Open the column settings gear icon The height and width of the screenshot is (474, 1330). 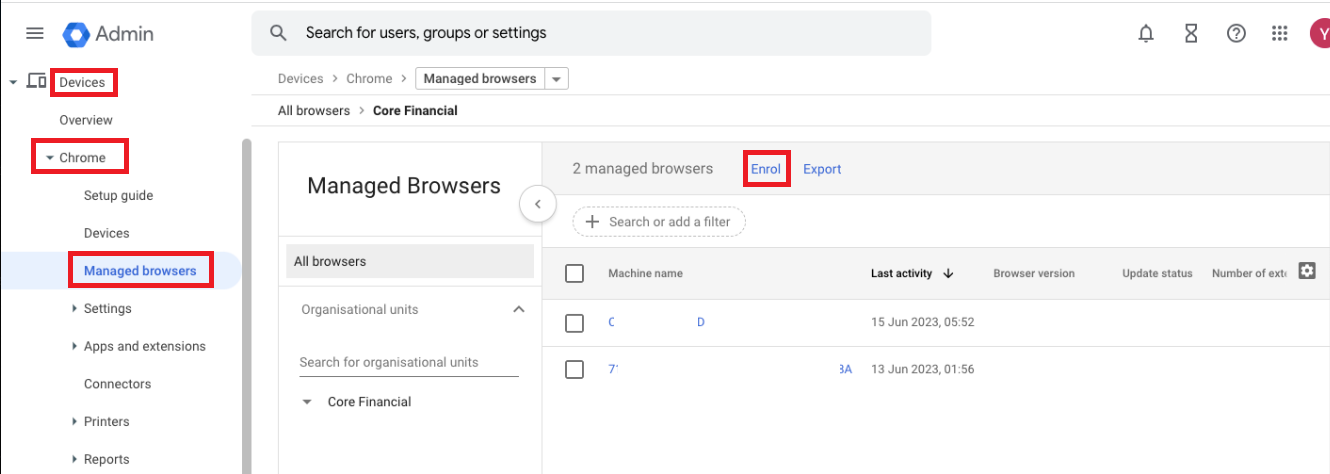[x=1306, y=271]
